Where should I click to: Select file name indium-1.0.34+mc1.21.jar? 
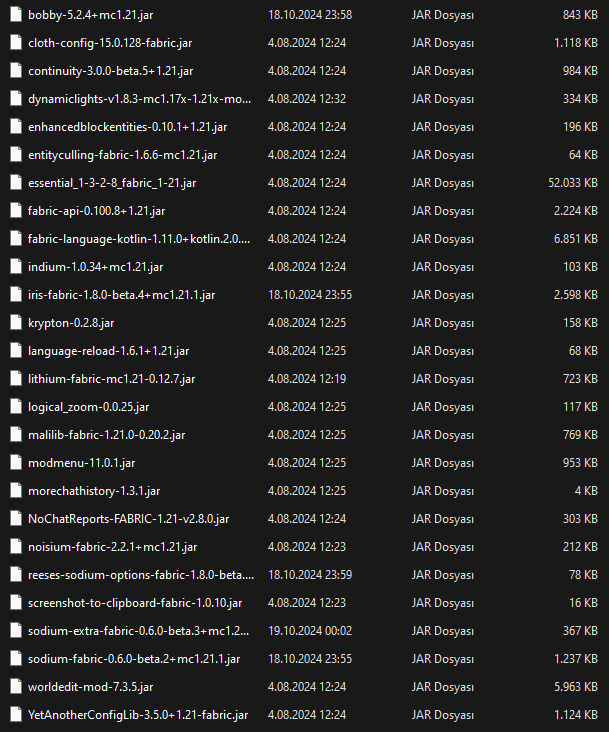point(96,267)
